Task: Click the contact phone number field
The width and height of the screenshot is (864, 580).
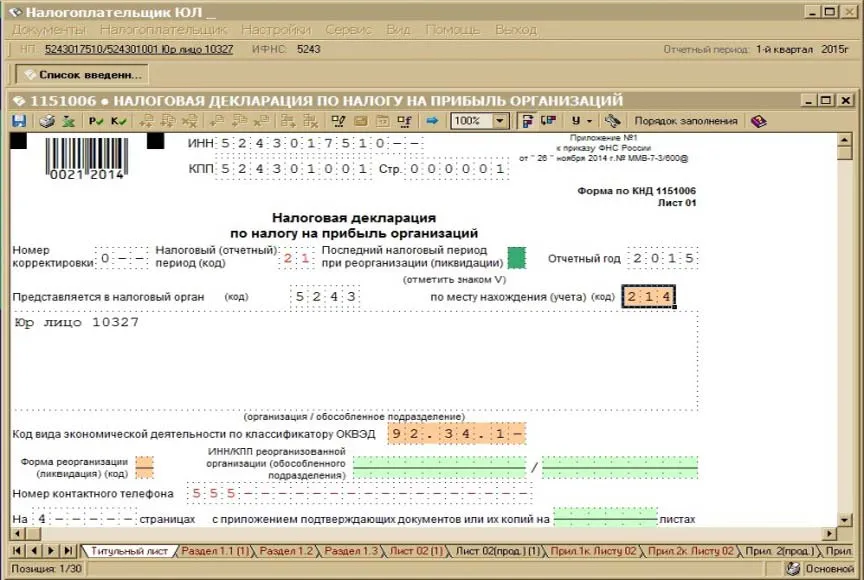Action: [358, 493]
